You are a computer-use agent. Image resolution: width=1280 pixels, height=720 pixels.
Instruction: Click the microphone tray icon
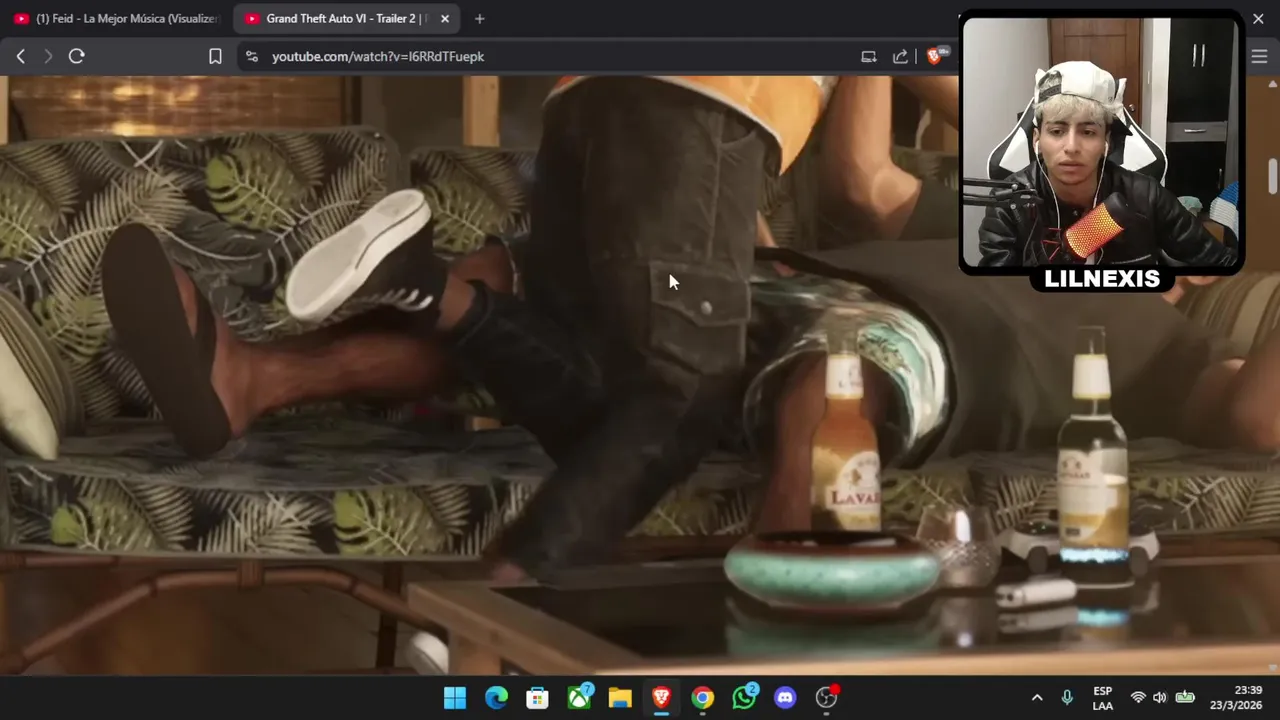point(1067,698)
